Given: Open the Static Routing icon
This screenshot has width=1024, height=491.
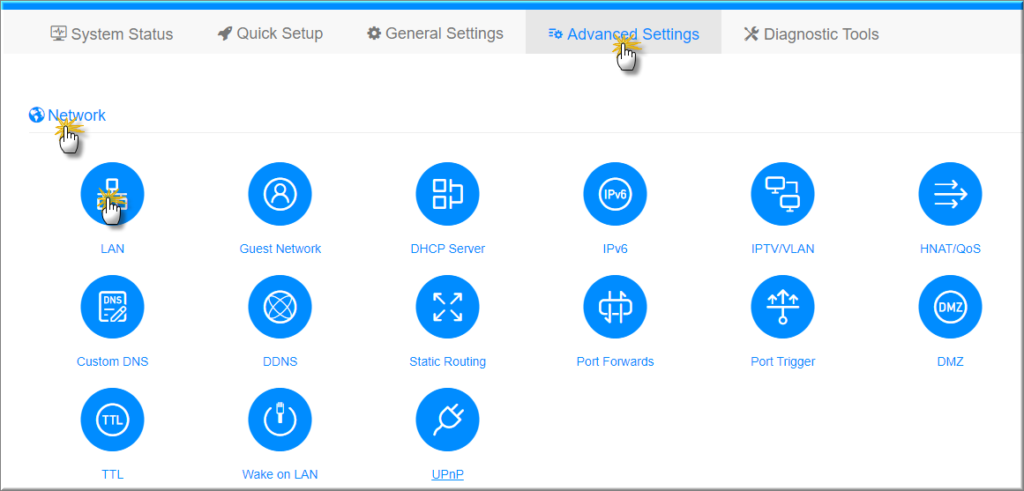Looking at the screenshot, I should (447, 307).
